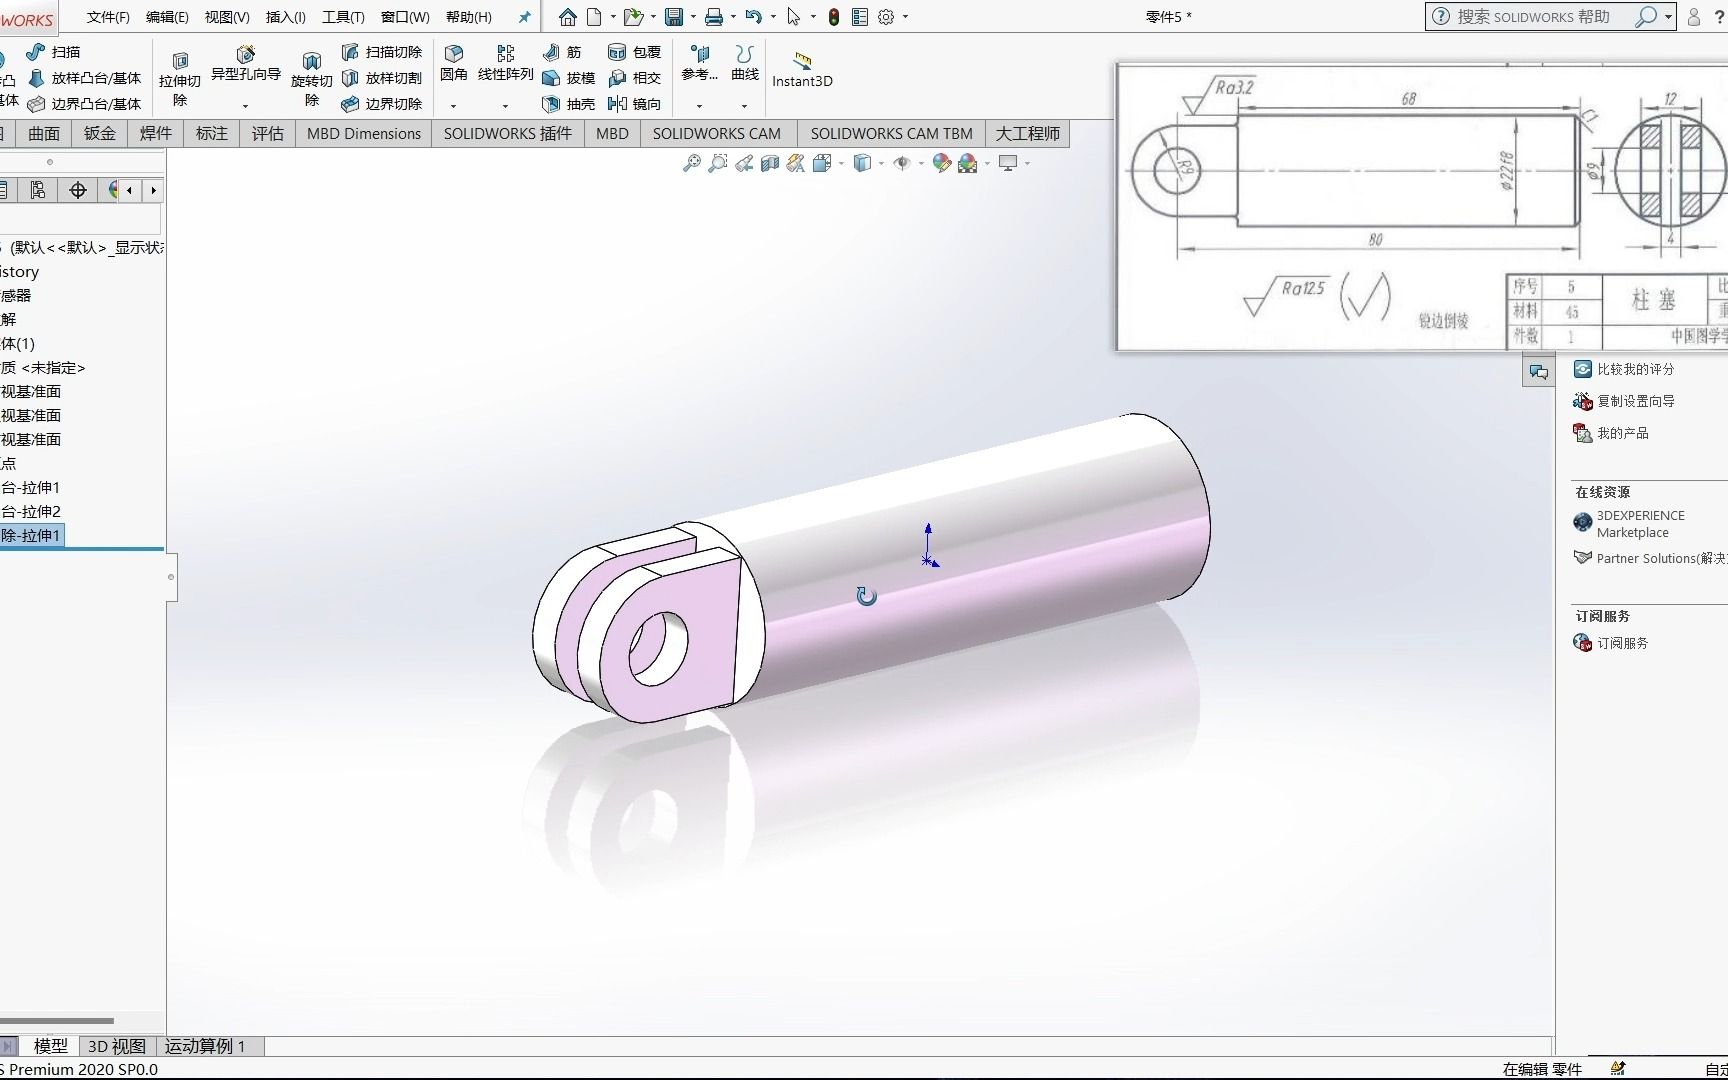Select Boundary Cut (边界切除)
Screen dimensions: 1728x1080
pos(382,104)
